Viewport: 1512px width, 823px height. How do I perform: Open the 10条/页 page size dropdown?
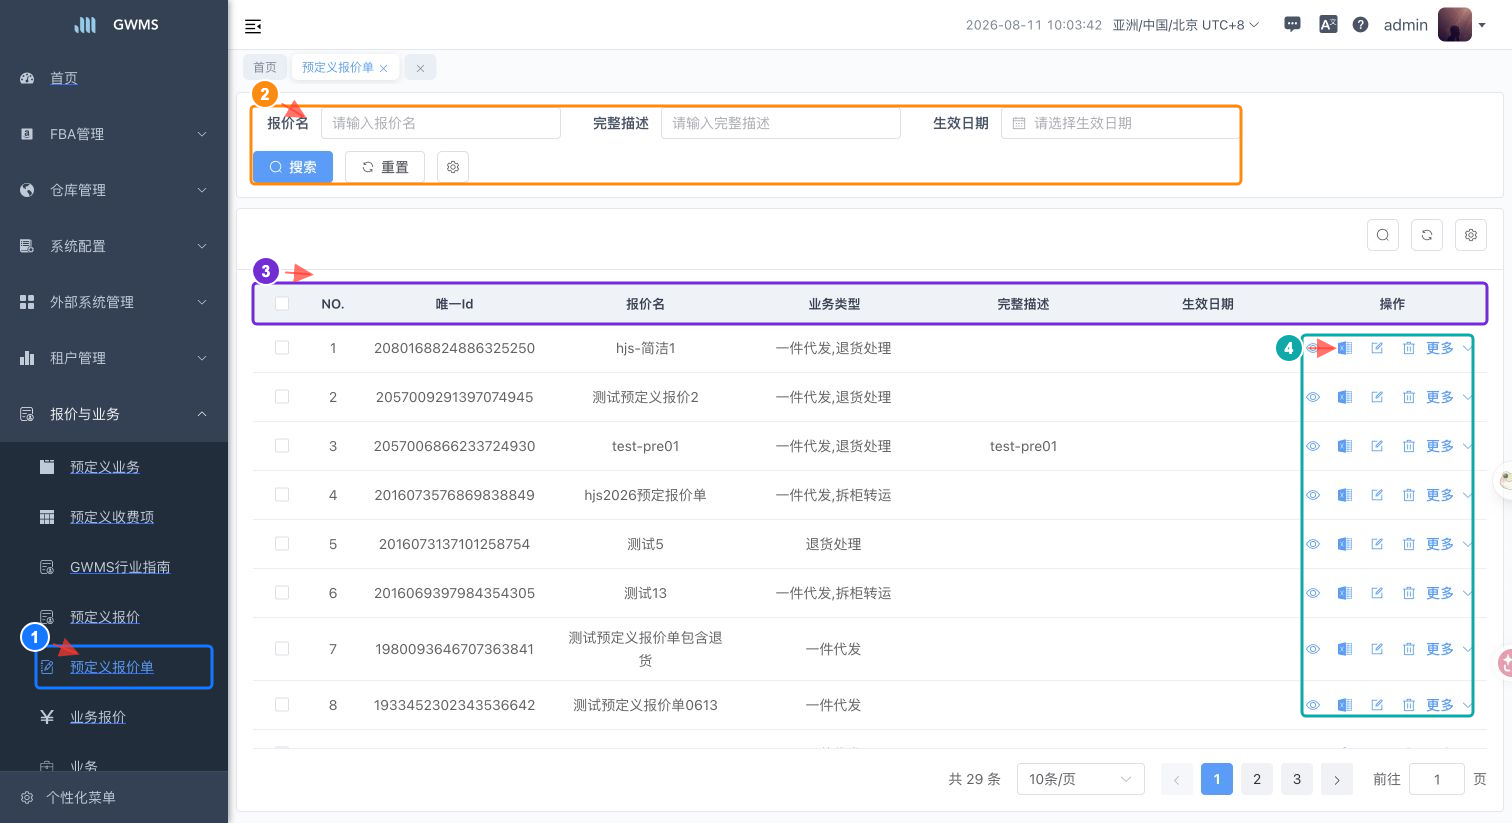click(1080, 779)
